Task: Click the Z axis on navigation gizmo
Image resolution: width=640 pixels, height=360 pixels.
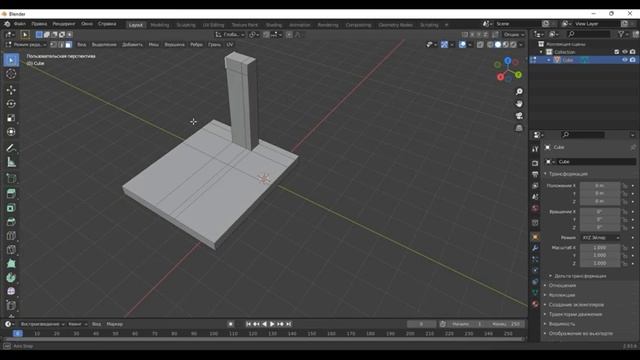Action: (508, 61)
